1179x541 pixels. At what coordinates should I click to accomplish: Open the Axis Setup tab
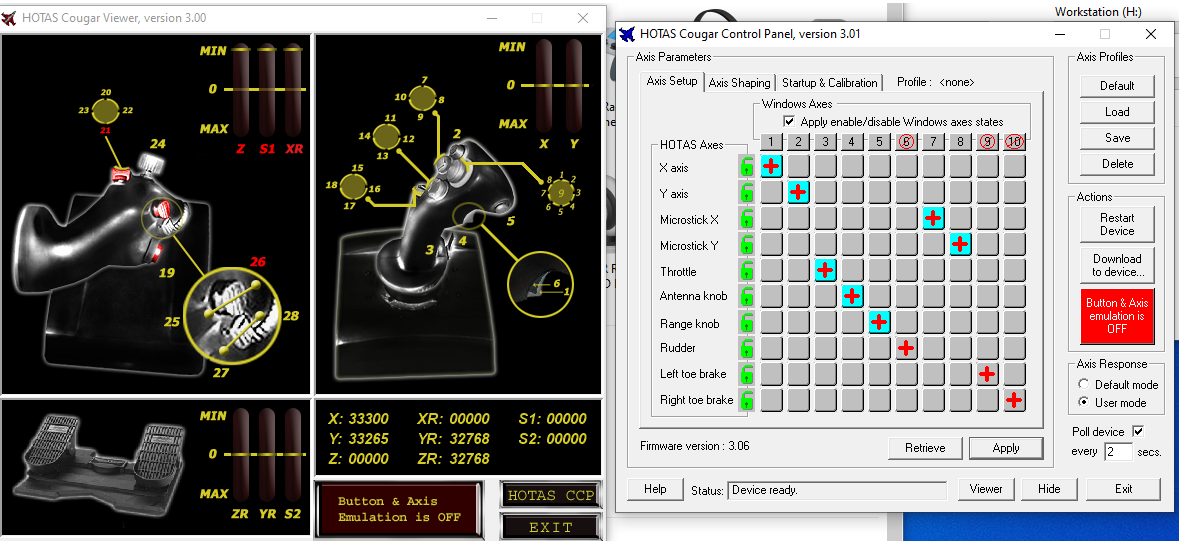coord(672,81)
